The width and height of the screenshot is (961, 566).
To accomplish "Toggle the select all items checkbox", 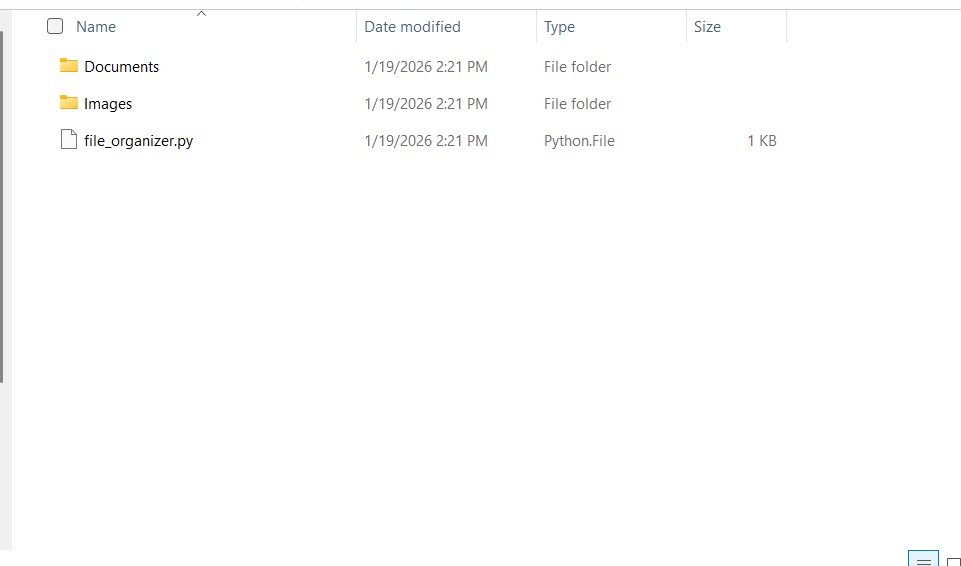I will (55, 27).
